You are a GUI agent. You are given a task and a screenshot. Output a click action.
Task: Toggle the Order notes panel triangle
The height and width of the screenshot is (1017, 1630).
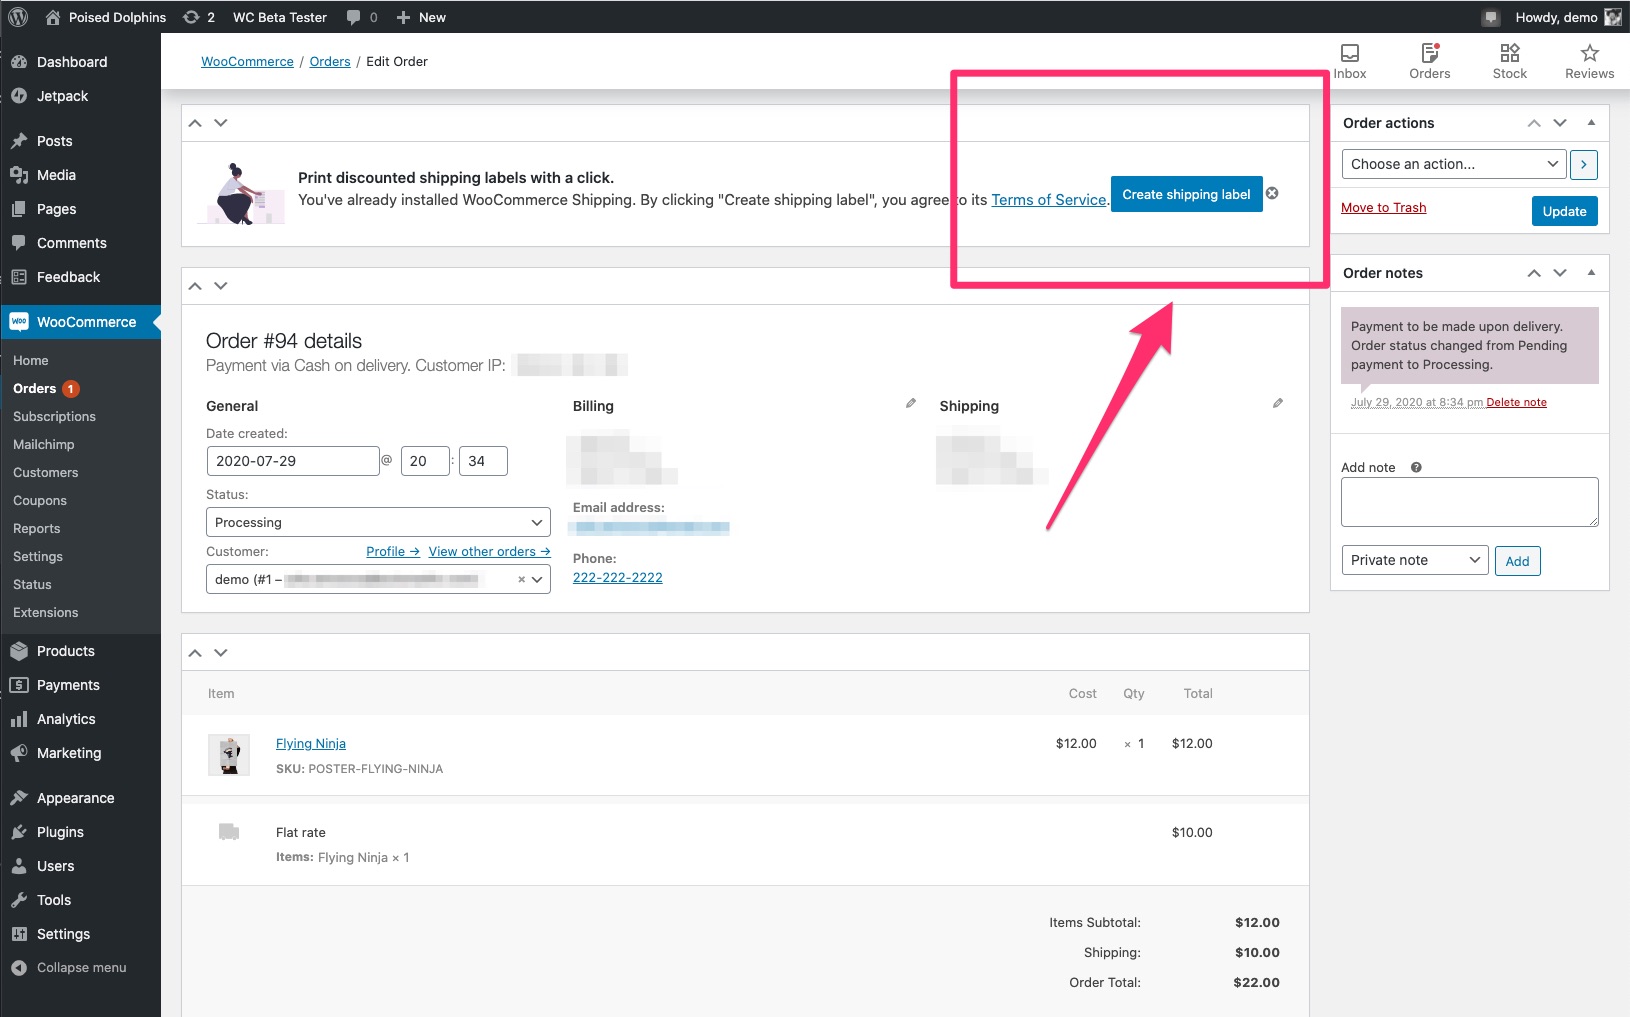tap(1591, 272)
